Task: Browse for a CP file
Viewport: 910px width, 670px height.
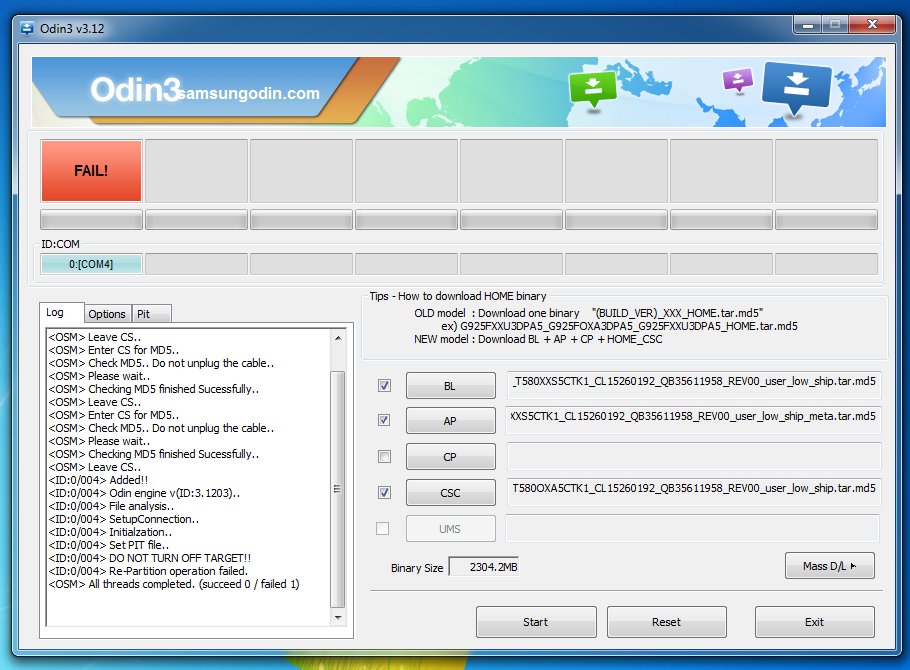Action: (450, 457)
